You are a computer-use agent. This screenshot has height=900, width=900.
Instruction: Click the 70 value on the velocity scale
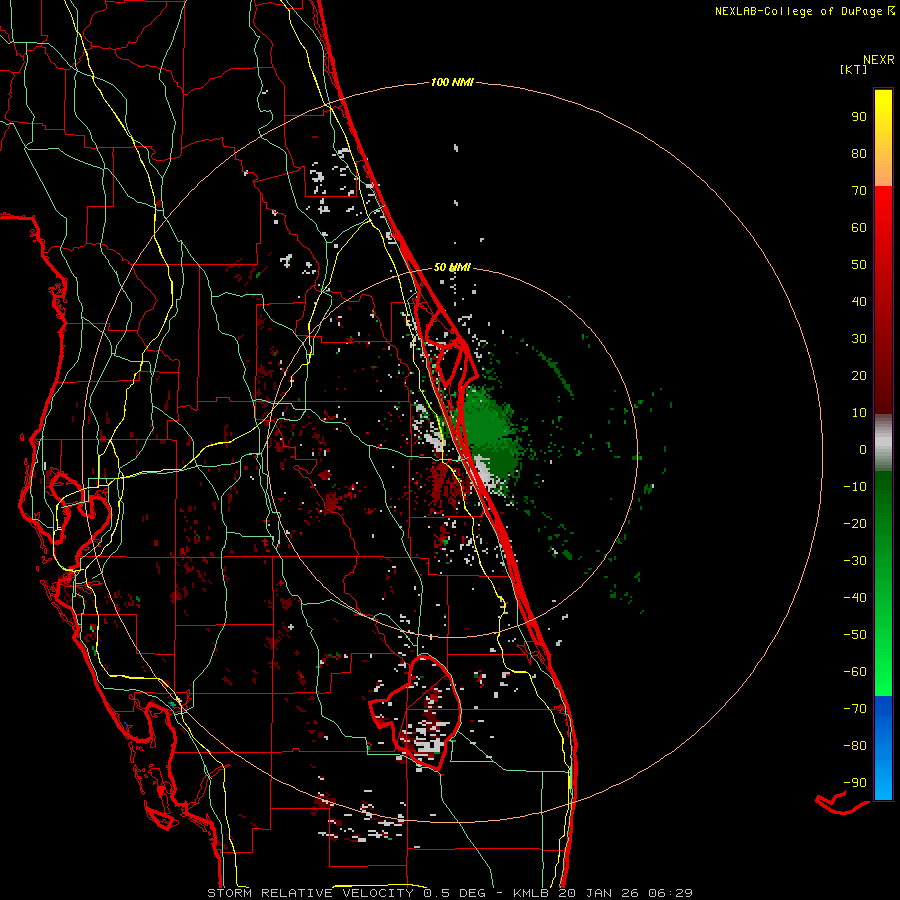[859, 191]
